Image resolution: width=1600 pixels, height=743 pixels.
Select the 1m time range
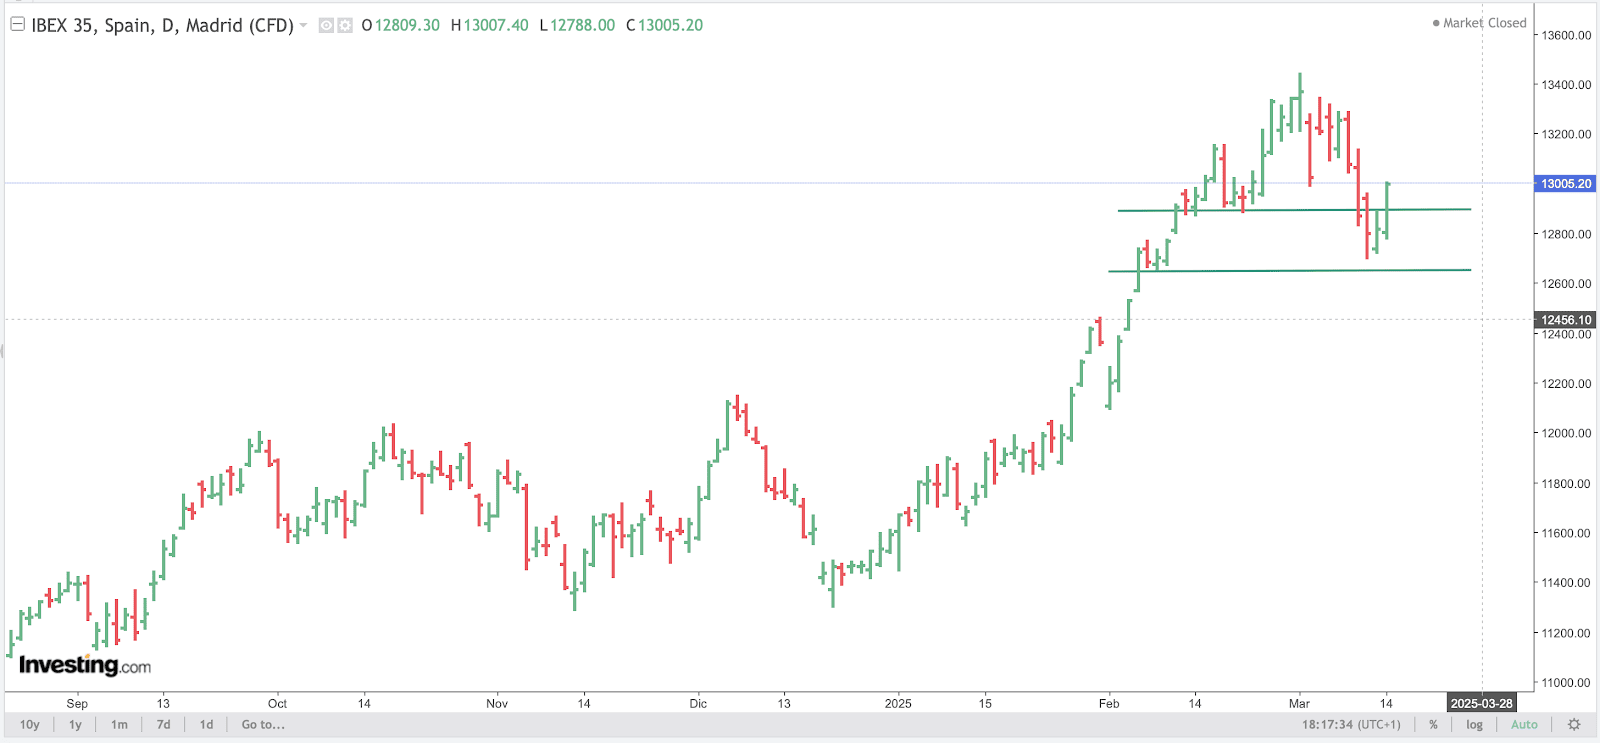click(119, 725)
